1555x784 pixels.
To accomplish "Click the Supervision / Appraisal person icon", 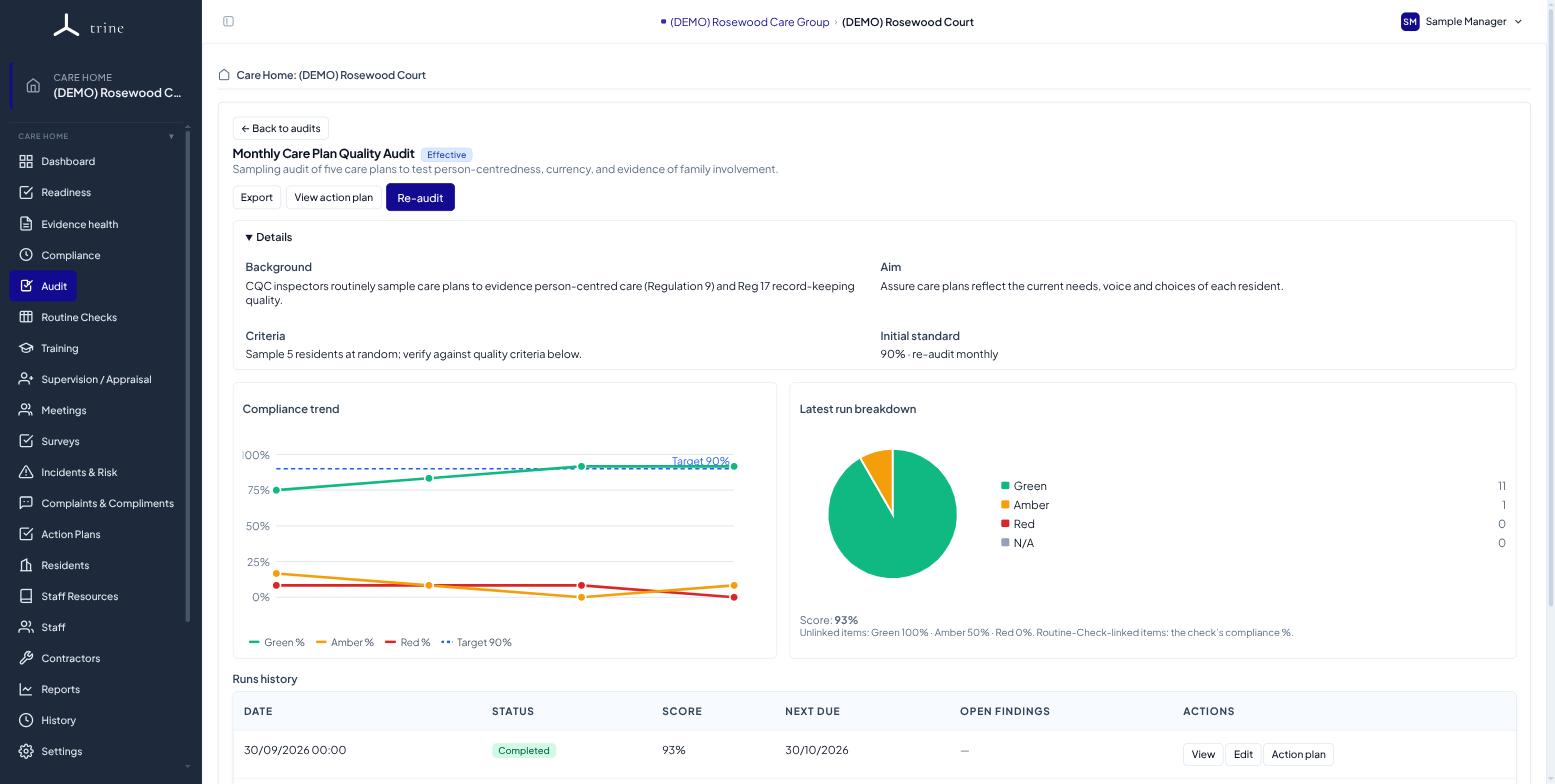I will pos(26,379).
